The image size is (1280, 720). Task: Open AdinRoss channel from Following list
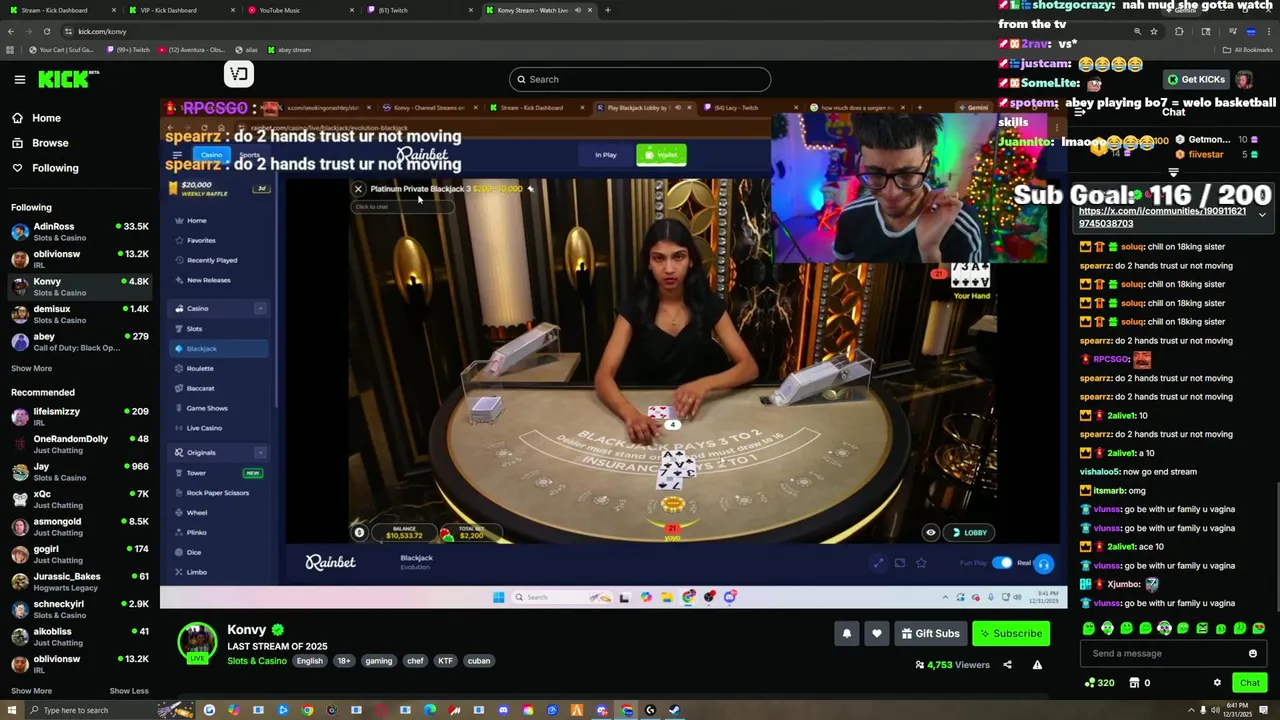[x=80, y=232]
